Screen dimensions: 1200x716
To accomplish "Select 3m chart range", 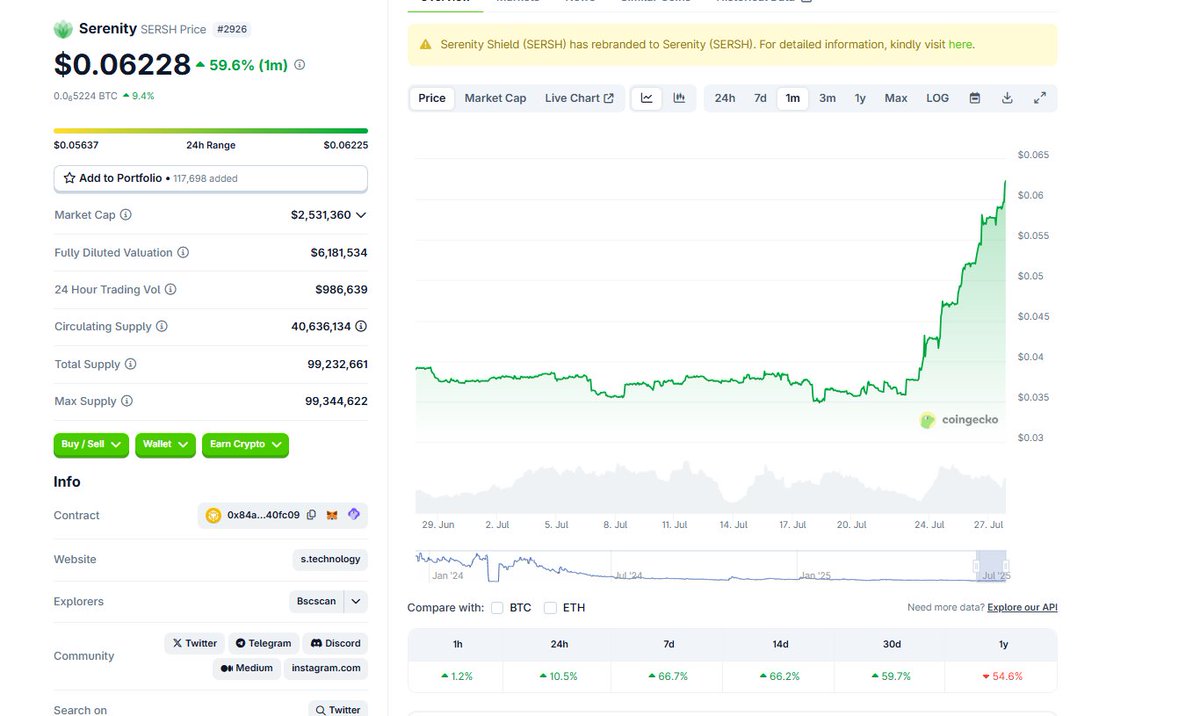I will pyautogui.click(x=827, y=98).
